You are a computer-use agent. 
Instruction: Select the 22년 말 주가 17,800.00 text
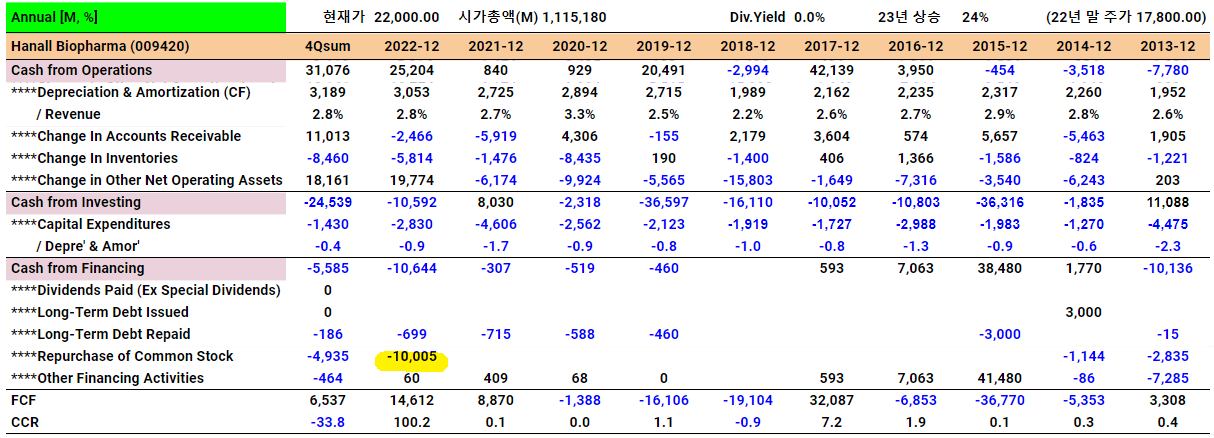click(x=1126, y=17)
